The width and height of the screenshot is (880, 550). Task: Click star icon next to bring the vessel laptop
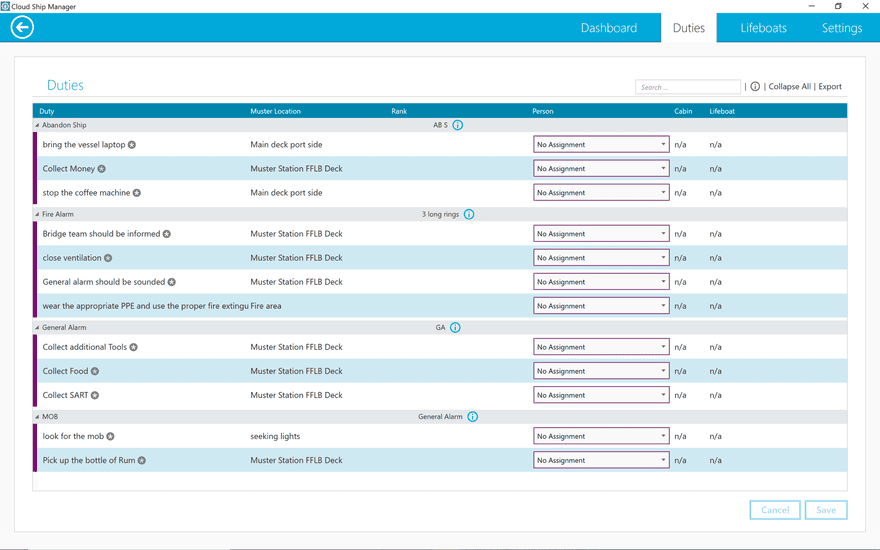[132, 145]
